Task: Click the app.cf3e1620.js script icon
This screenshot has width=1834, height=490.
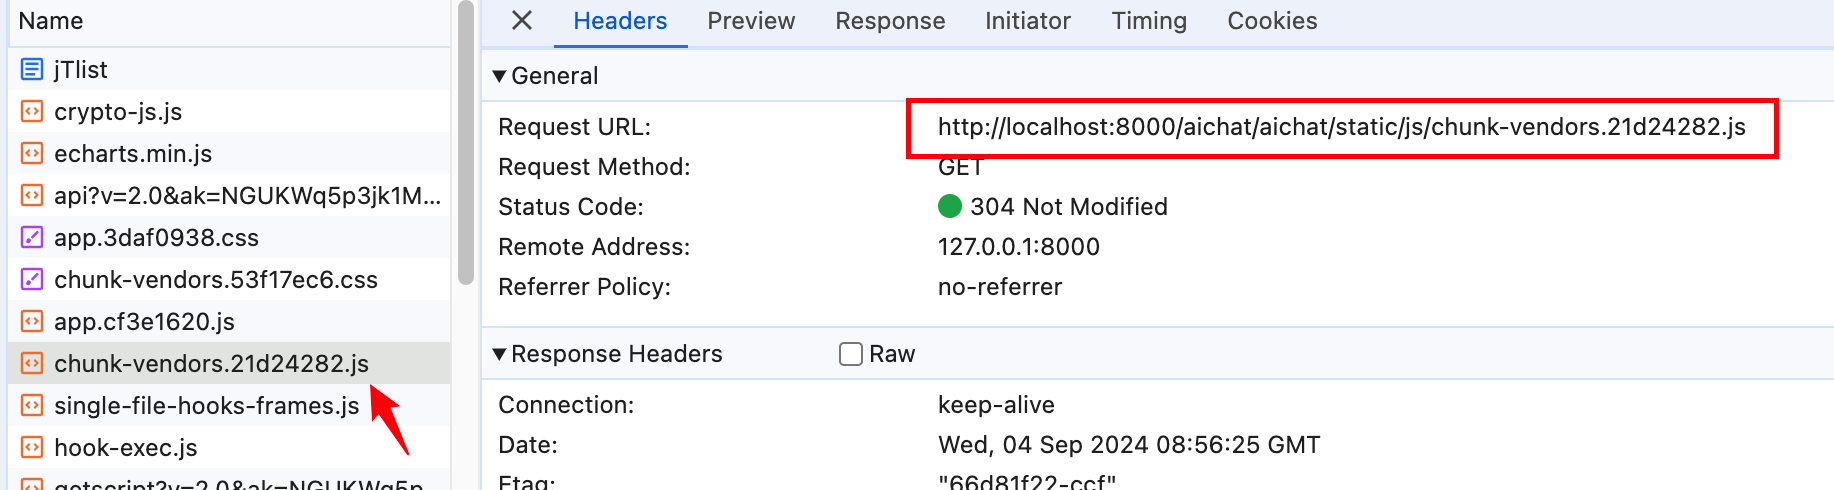Action: click(x=32, y=322)
